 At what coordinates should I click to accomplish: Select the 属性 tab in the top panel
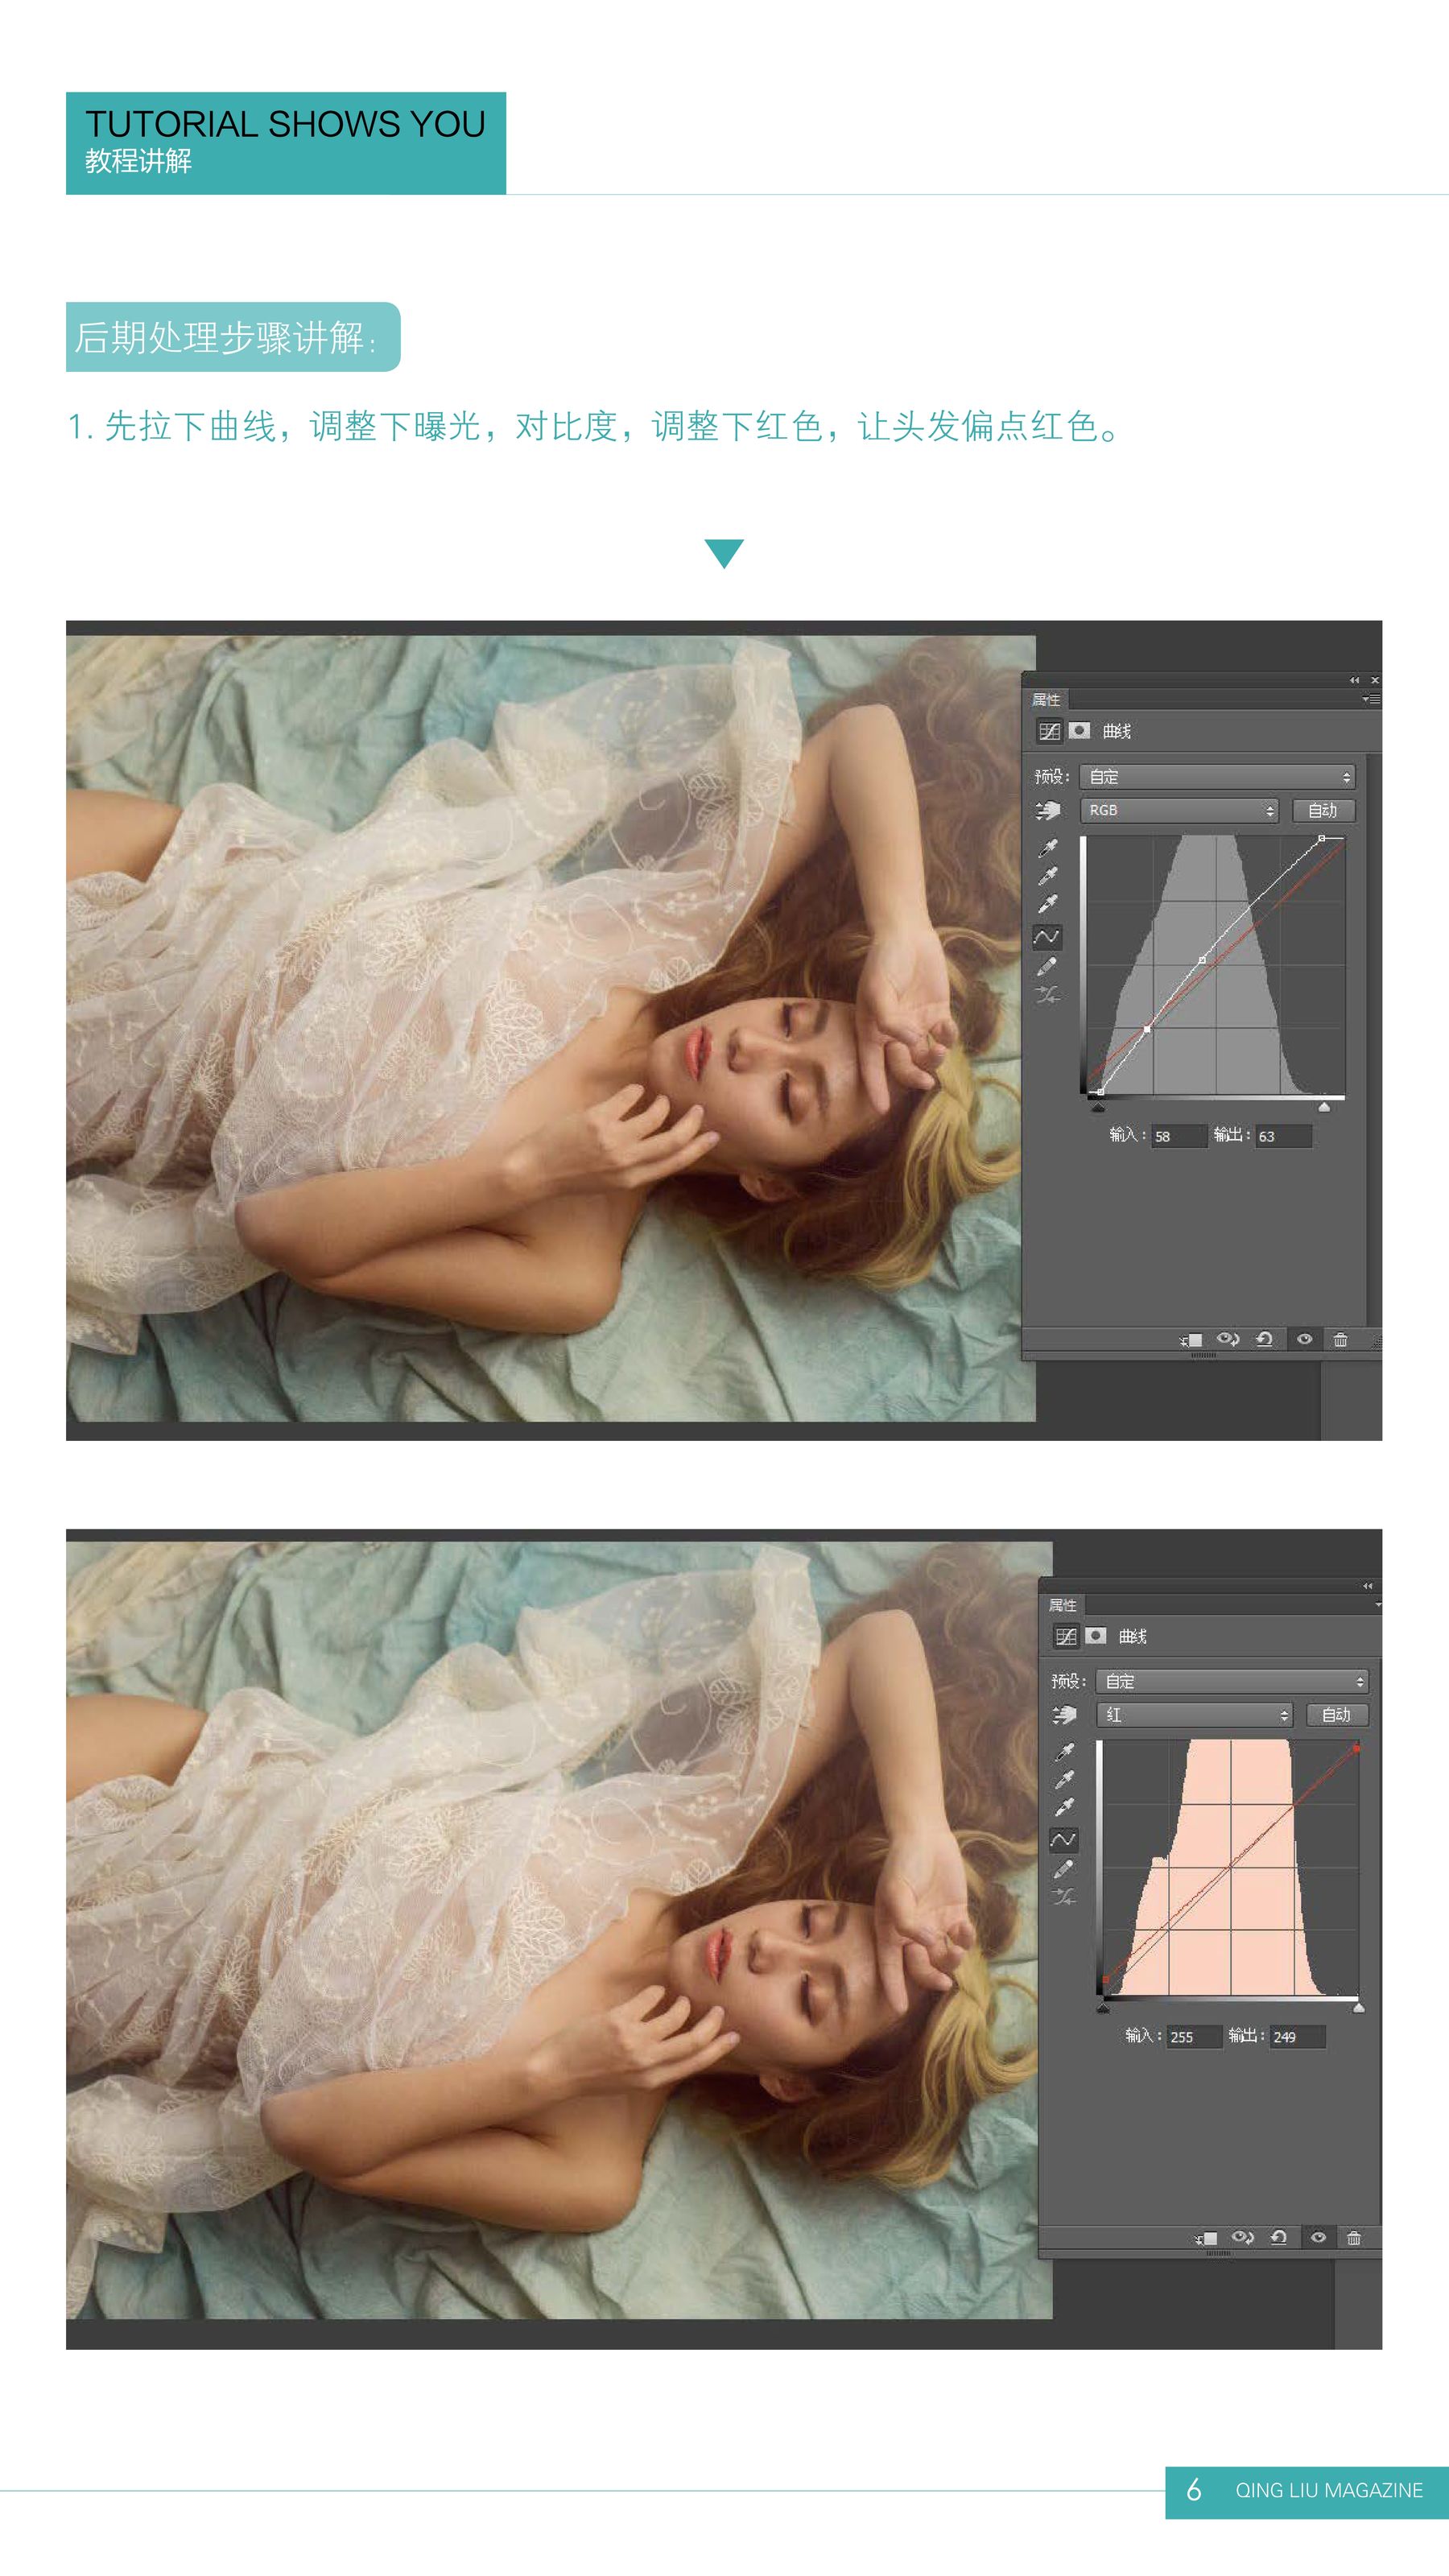coord(1046,699)
